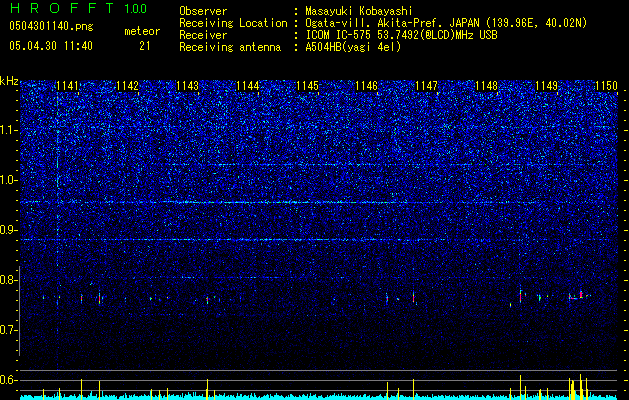Click the 1.0 kHz frequency label
Screen dimensions: 629x400
point(9,180)
